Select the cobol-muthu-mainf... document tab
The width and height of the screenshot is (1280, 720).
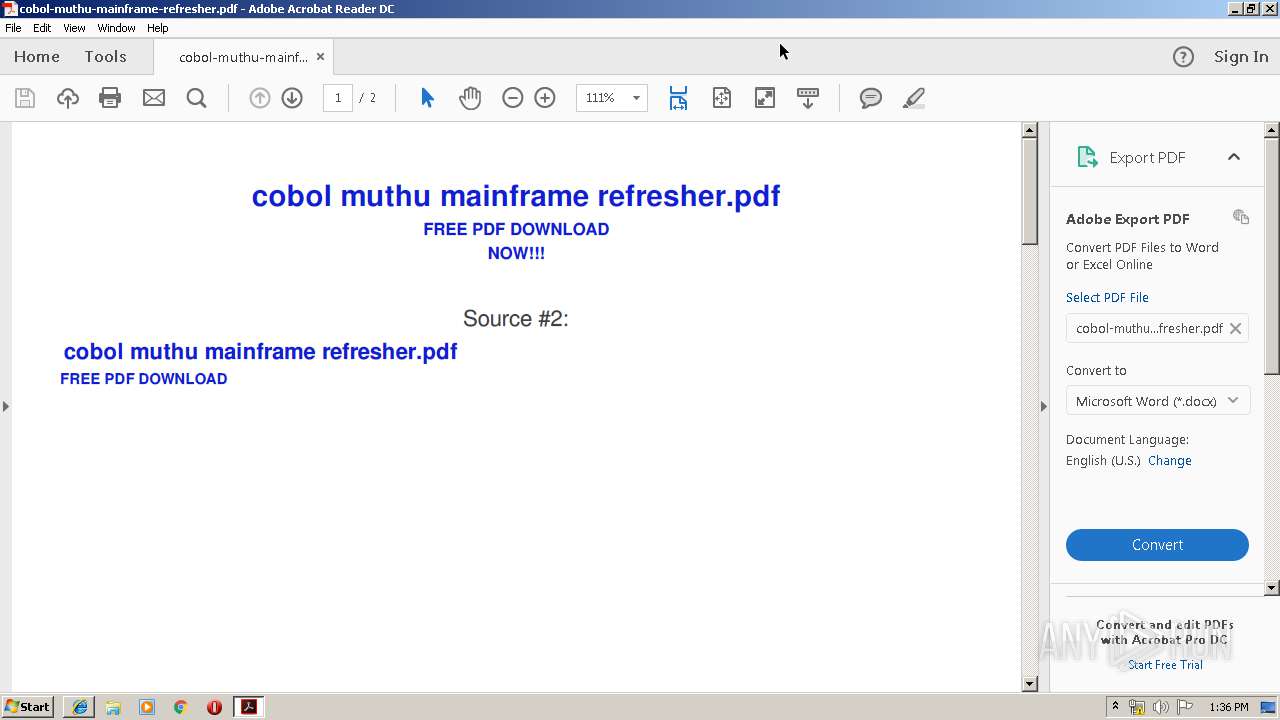tap(243, 57)
